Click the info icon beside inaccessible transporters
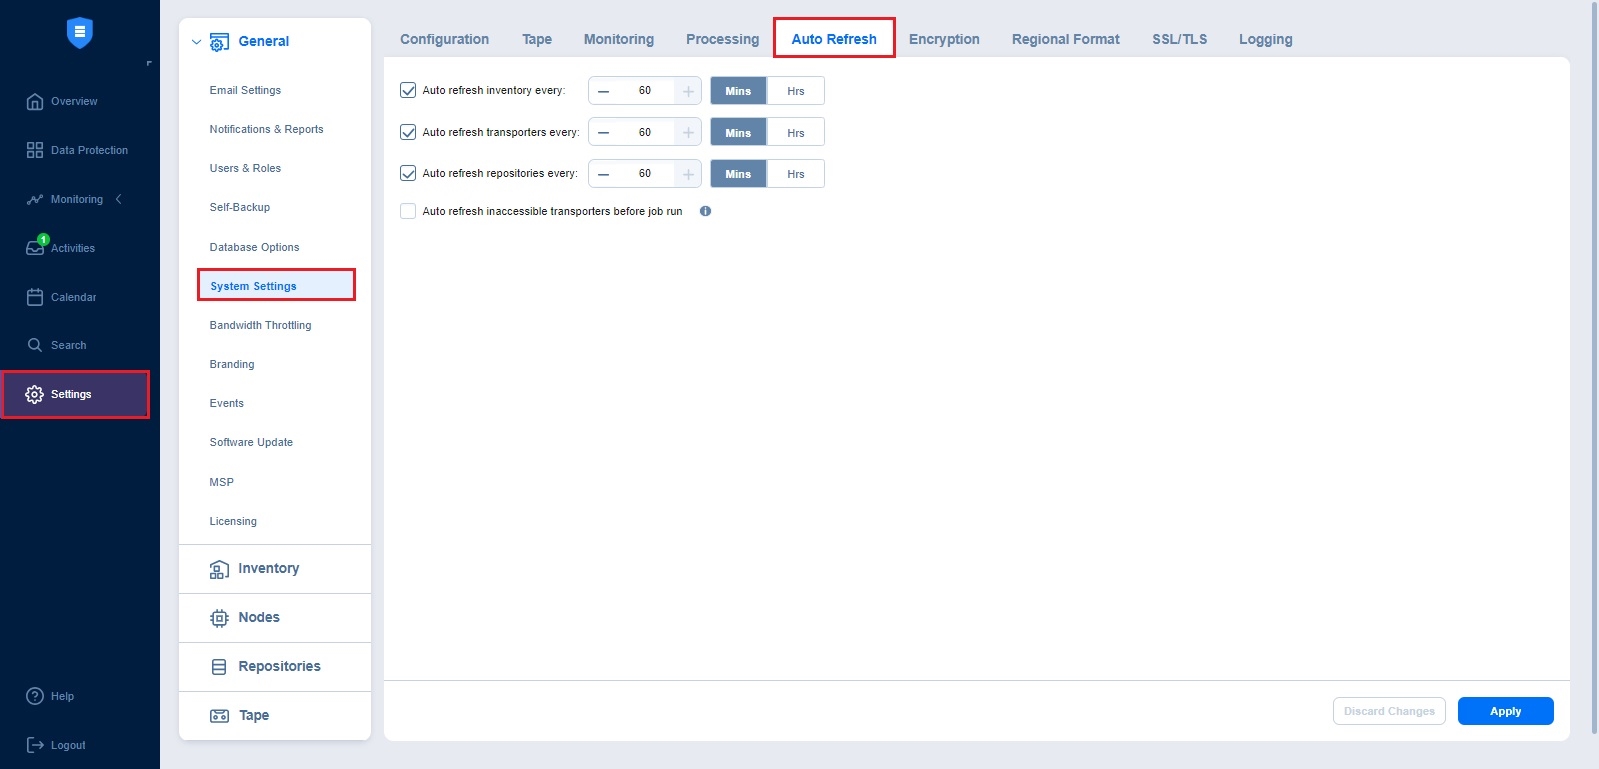The image size is (1599, 769). coord(705,211)
